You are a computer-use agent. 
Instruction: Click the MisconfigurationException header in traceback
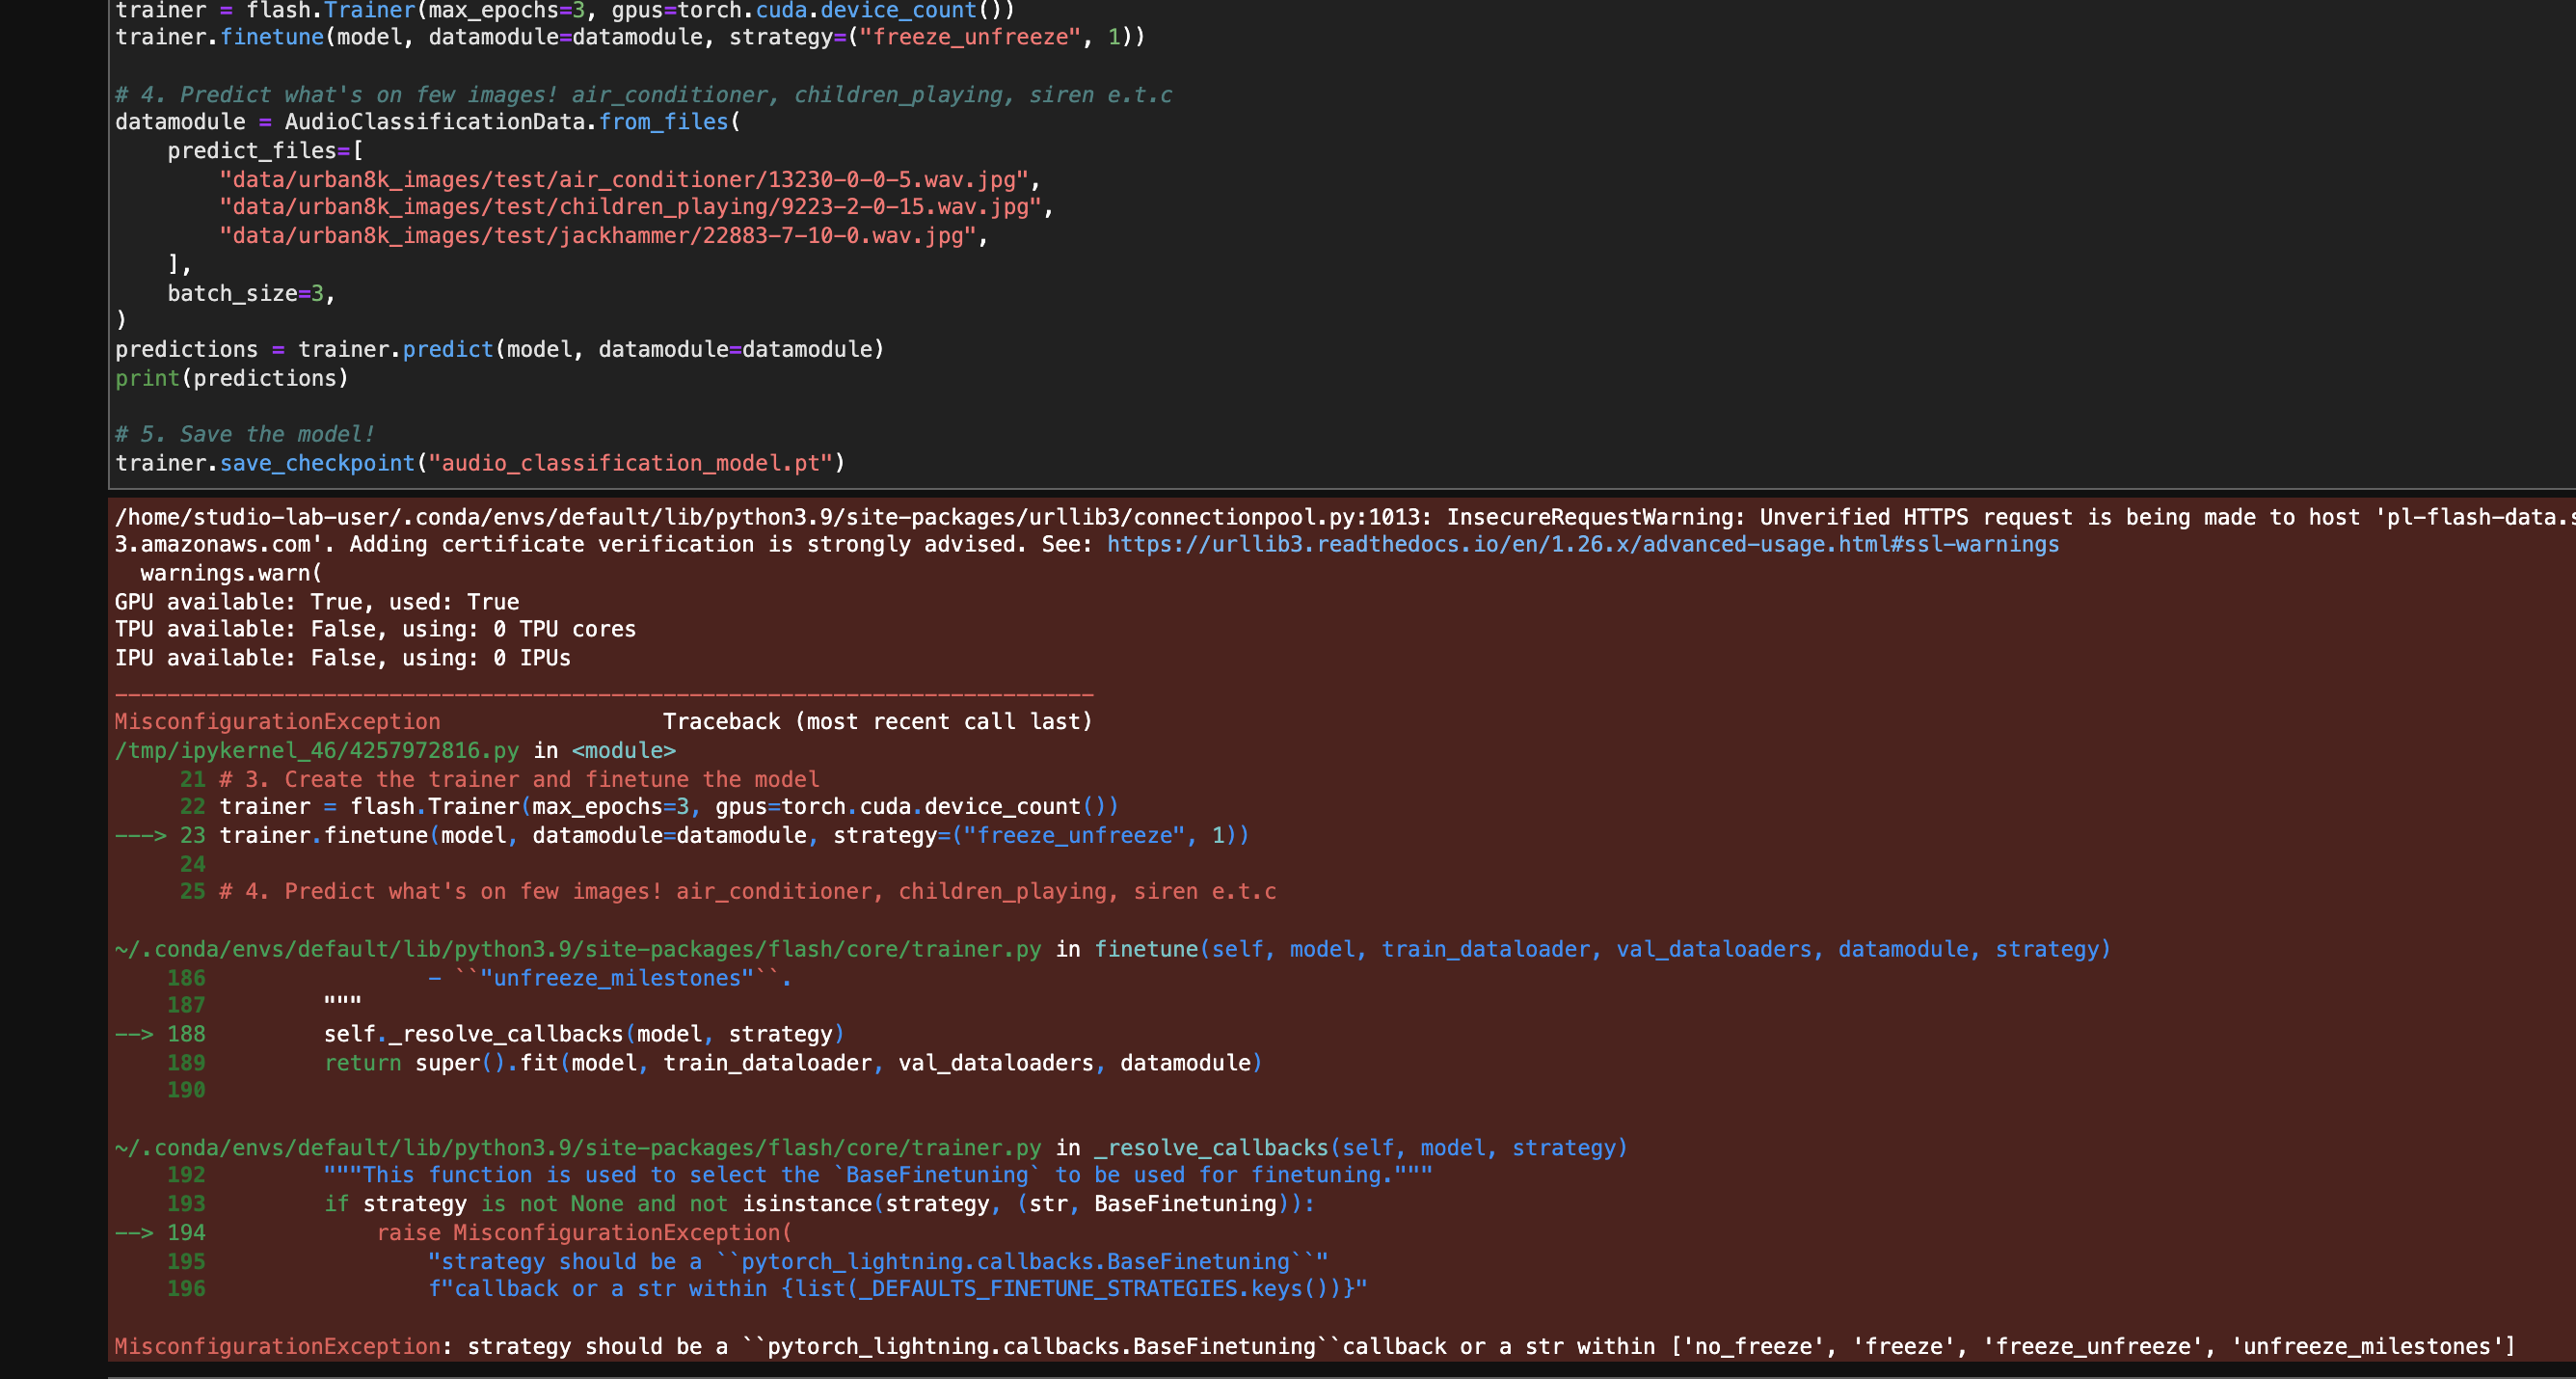pos(276,720)
